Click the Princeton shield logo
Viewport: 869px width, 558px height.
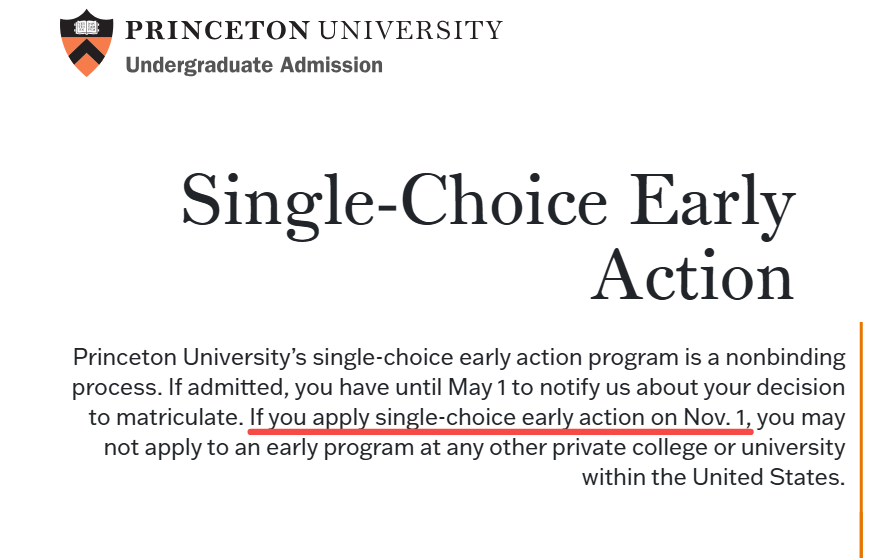click(86, 42)
